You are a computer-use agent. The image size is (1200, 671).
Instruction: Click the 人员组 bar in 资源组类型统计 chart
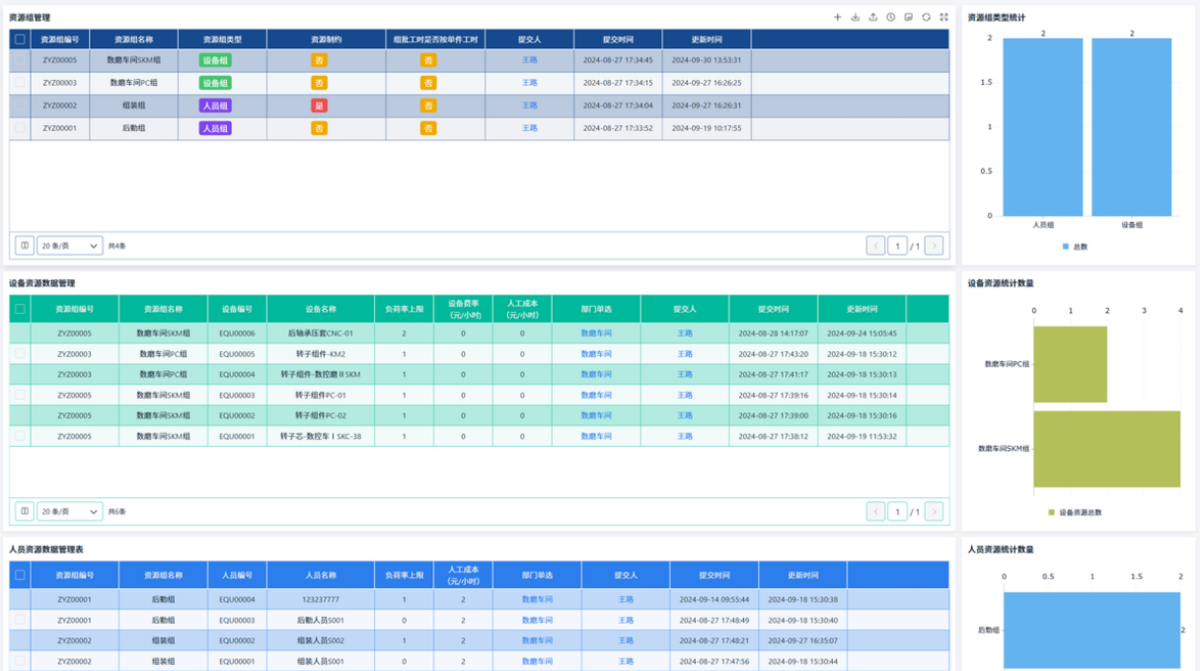point(1042,127)
